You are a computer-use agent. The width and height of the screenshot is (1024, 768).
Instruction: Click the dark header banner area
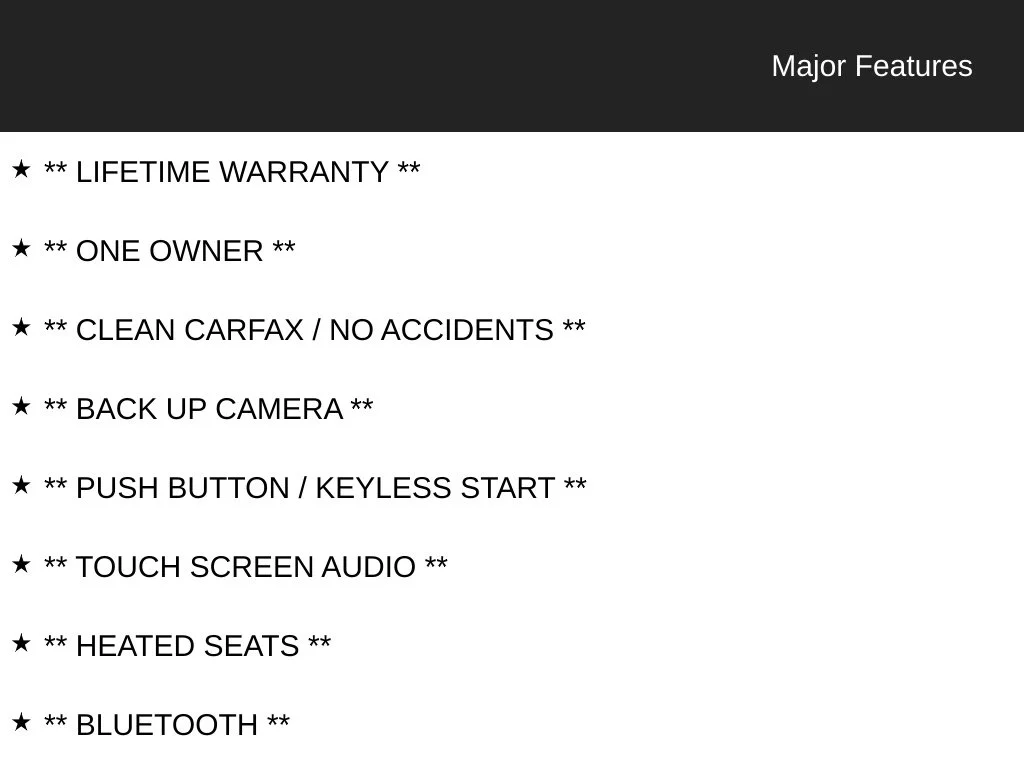[512, 66]
